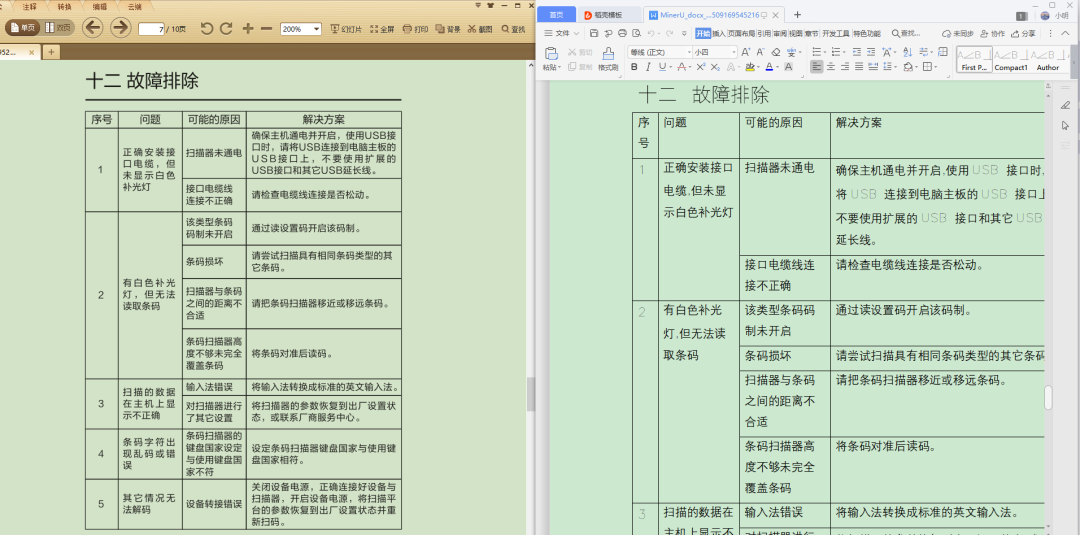This screenshot has width=1080, height=535.
Task: Open 稻壳模板 tab in WPS
Action: (x=608, y=14)
